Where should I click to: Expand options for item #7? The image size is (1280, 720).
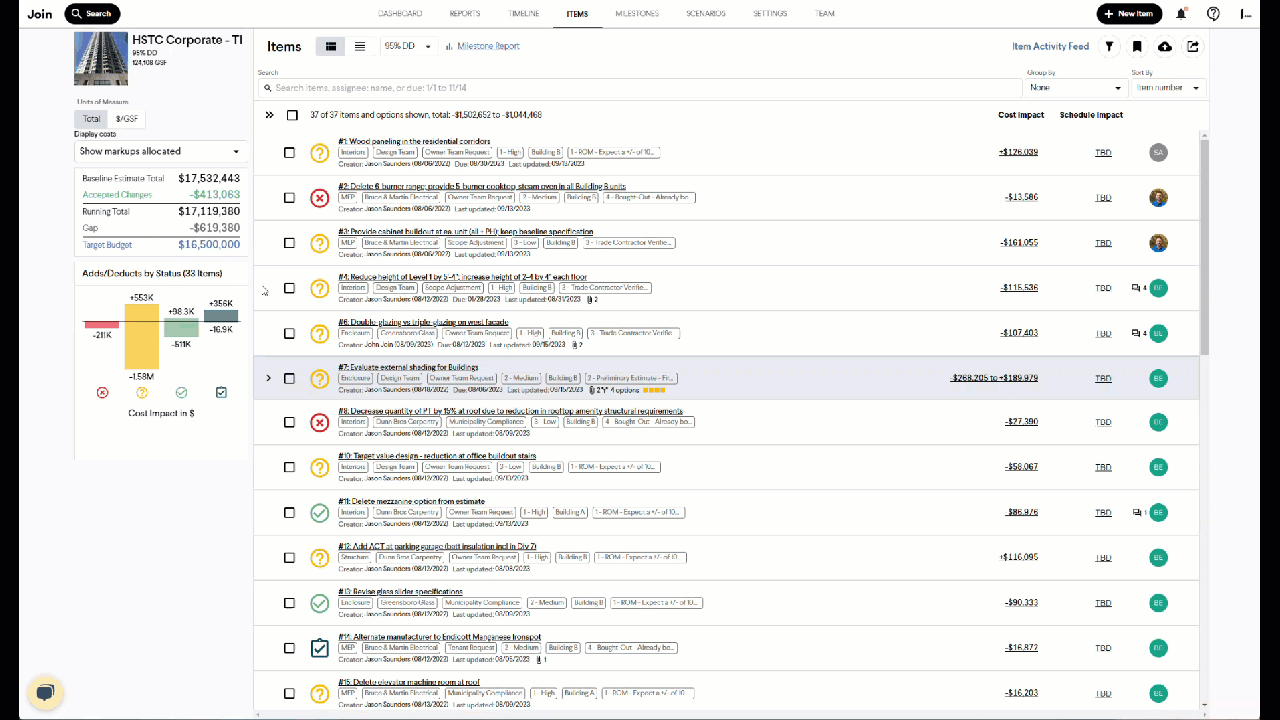coord(268,378)
